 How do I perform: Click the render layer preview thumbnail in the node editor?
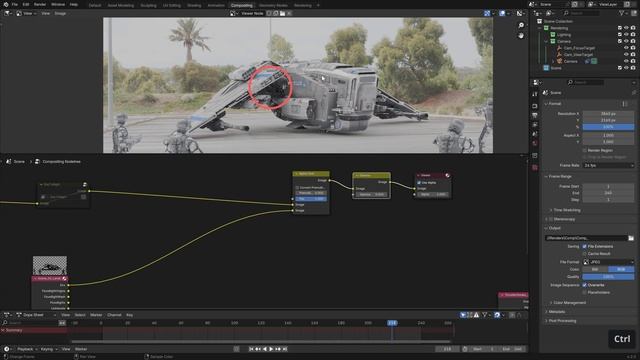tap(50, 266)
